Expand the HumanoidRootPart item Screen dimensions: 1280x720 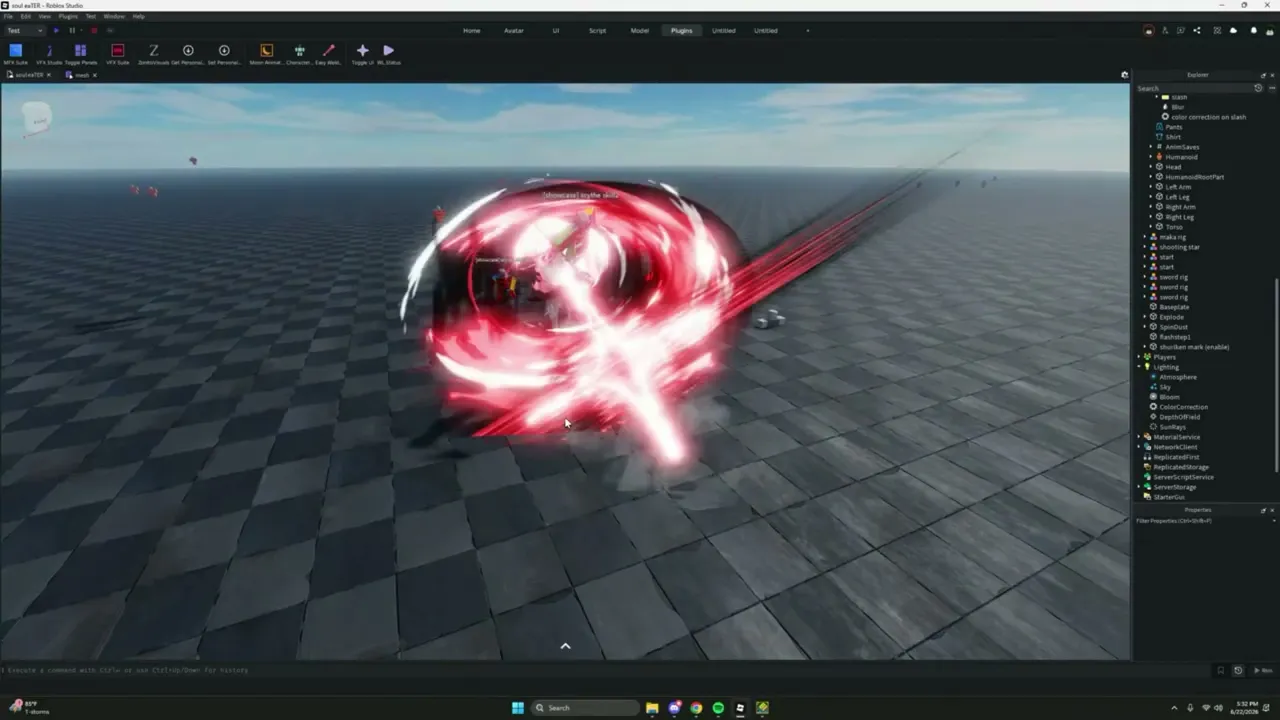(x=1151, y=177)
